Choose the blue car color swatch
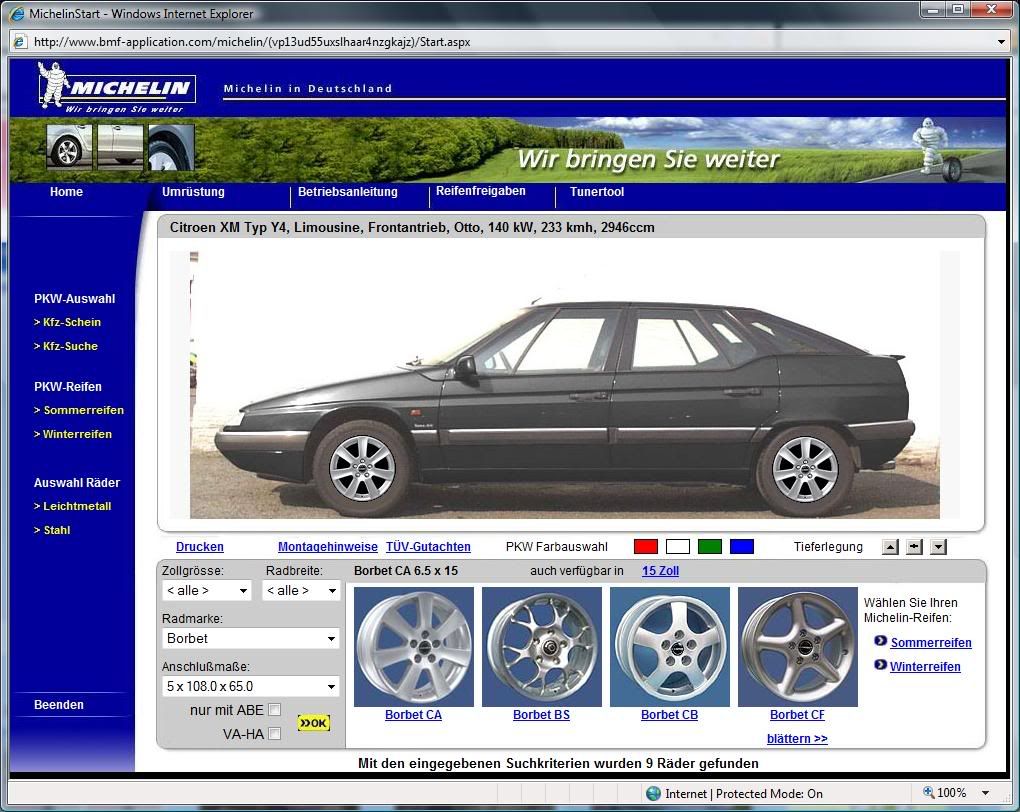 [x=742, y=547]
